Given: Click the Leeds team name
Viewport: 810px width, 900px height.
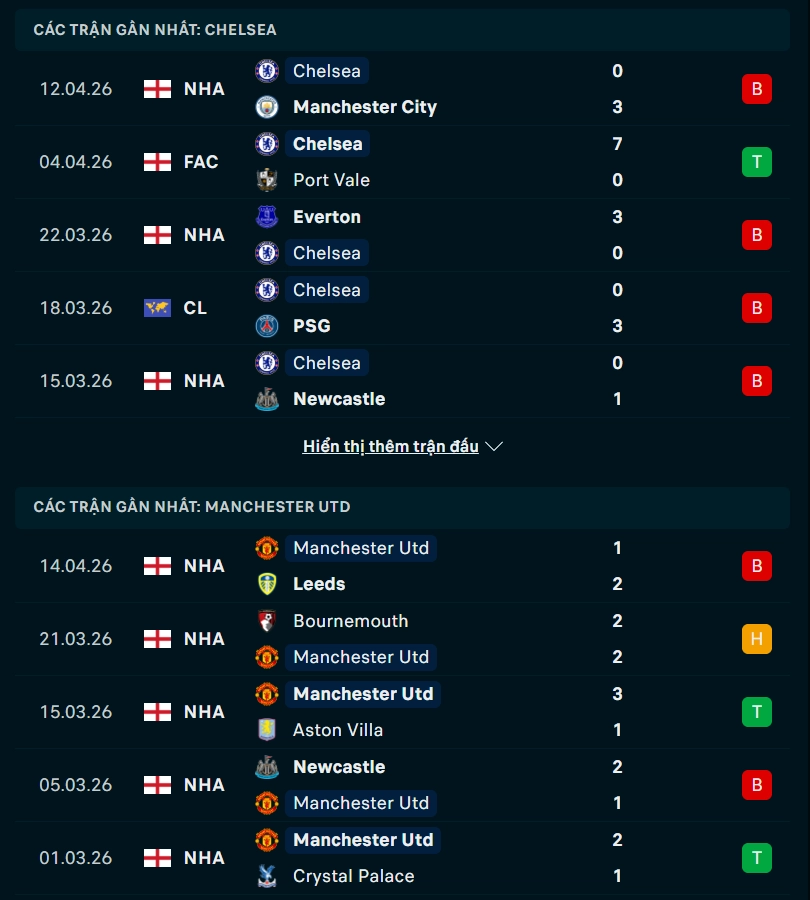Looking at the screenshot, I should tap(319, 584).
